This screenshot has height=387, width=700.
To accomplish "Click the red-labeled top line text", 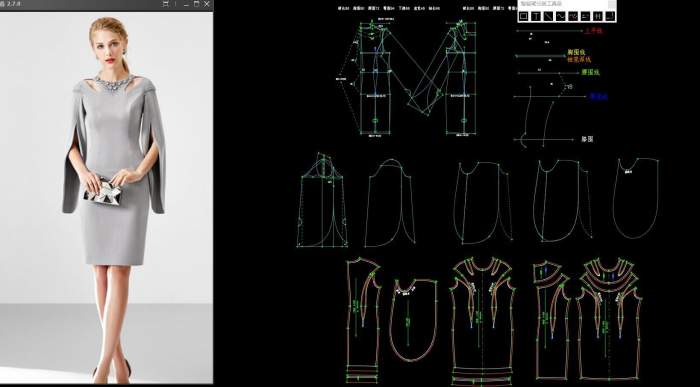I will point(593,31).
